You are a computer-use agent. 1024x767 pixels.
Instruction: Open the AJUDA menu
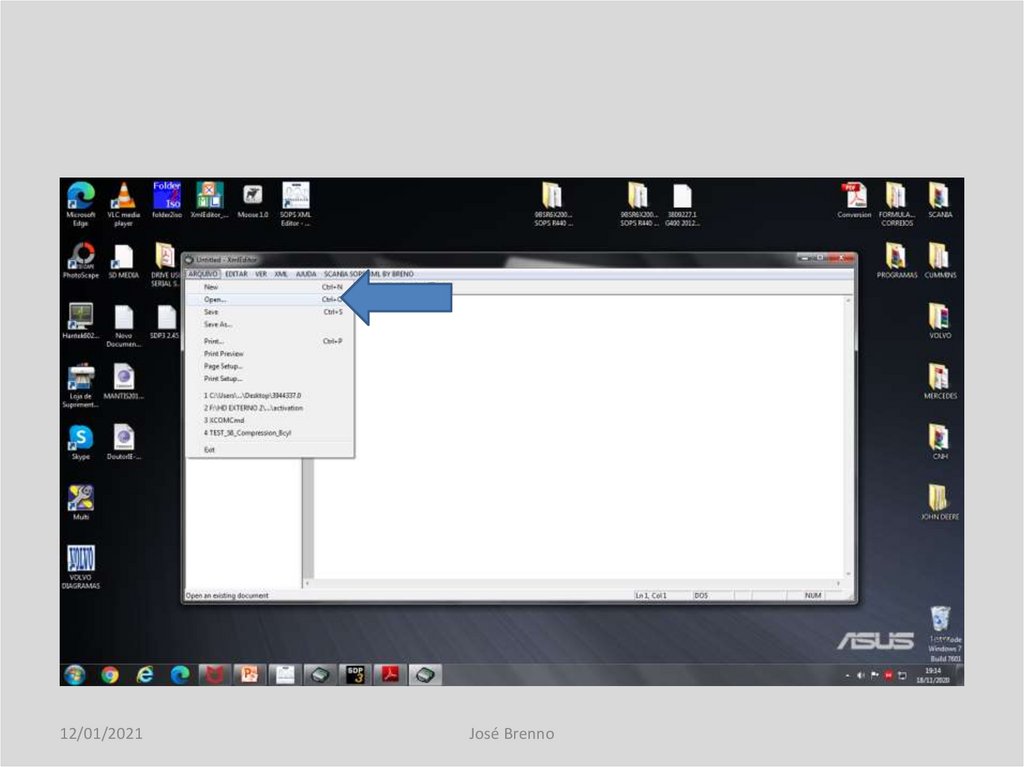click(306, 274)
